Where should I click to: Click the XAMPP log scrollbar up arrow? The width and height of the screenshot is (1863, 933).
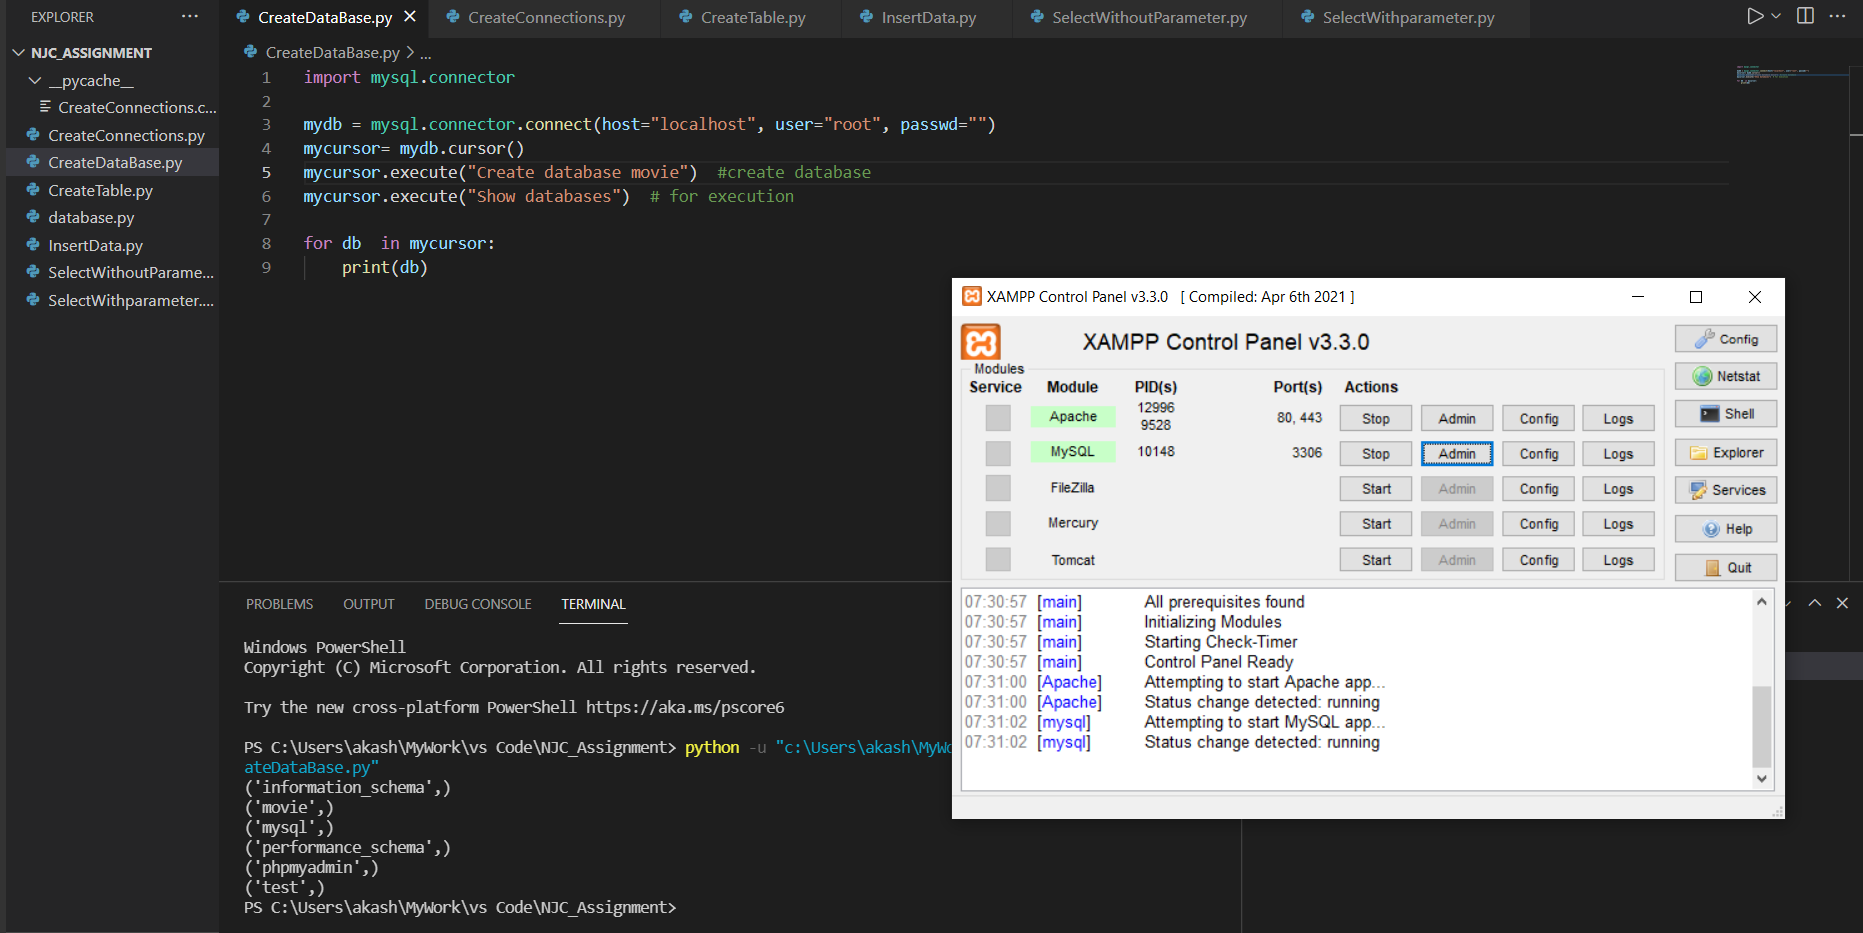(1762, 601)
